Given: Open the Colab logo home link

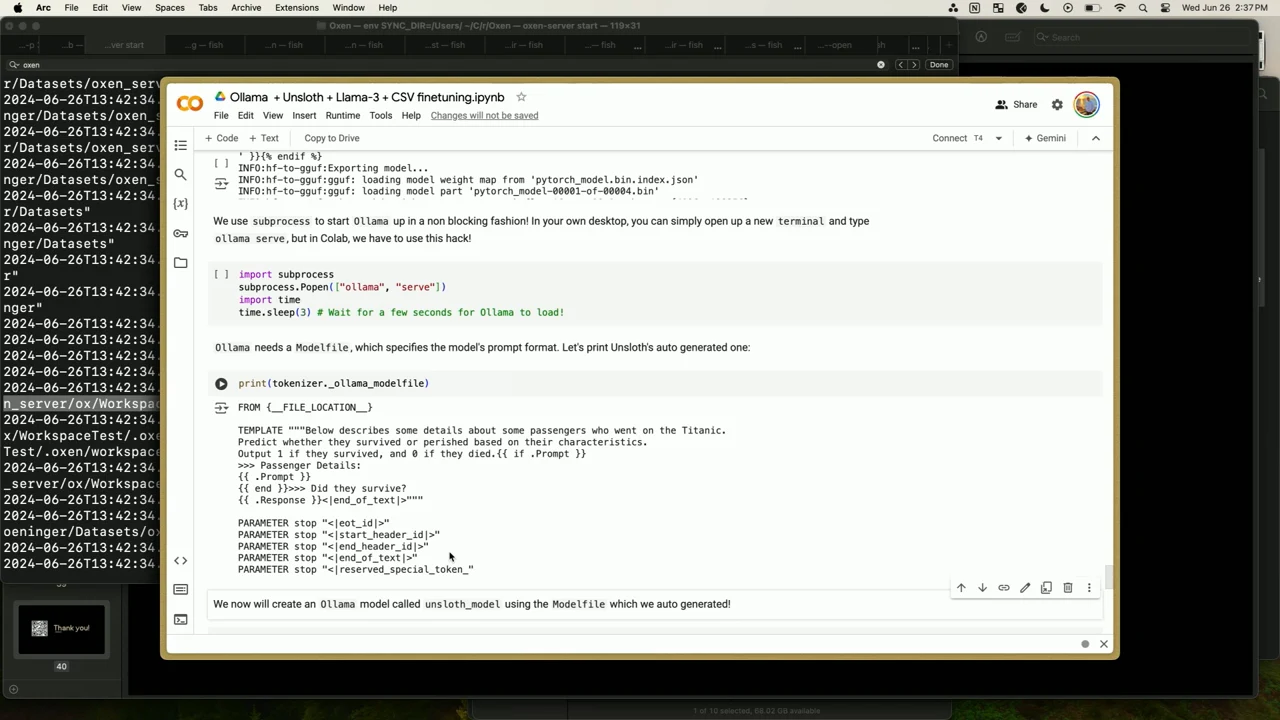Looking at the screenshot, I should click(x=190, y=104).
